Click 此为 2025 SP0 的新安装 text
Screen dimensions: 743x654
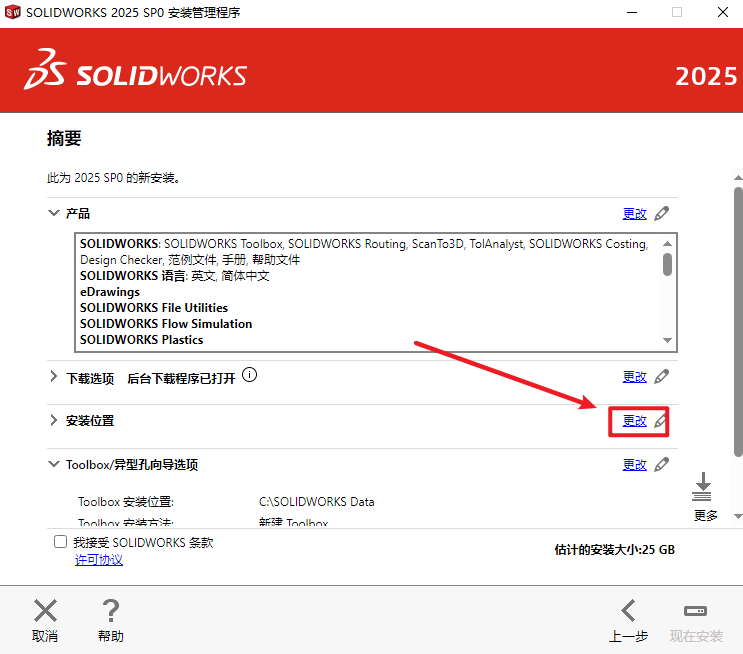coord(113,178)
